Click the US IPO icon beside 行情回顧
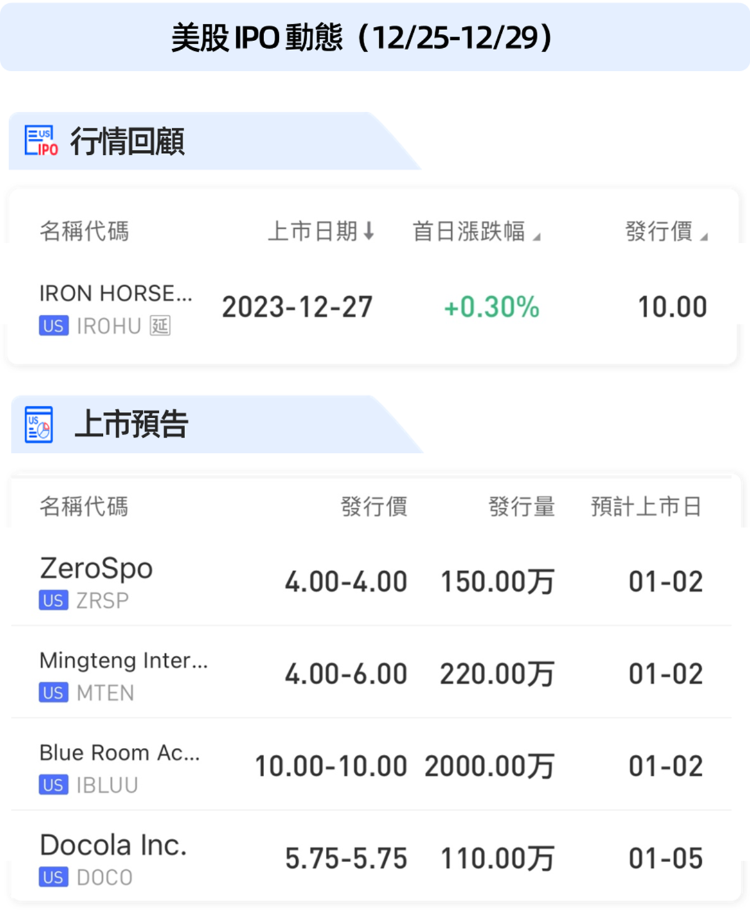Image resolution: width=750 pixels, height=920 pixels. click(x=41, y=142)
